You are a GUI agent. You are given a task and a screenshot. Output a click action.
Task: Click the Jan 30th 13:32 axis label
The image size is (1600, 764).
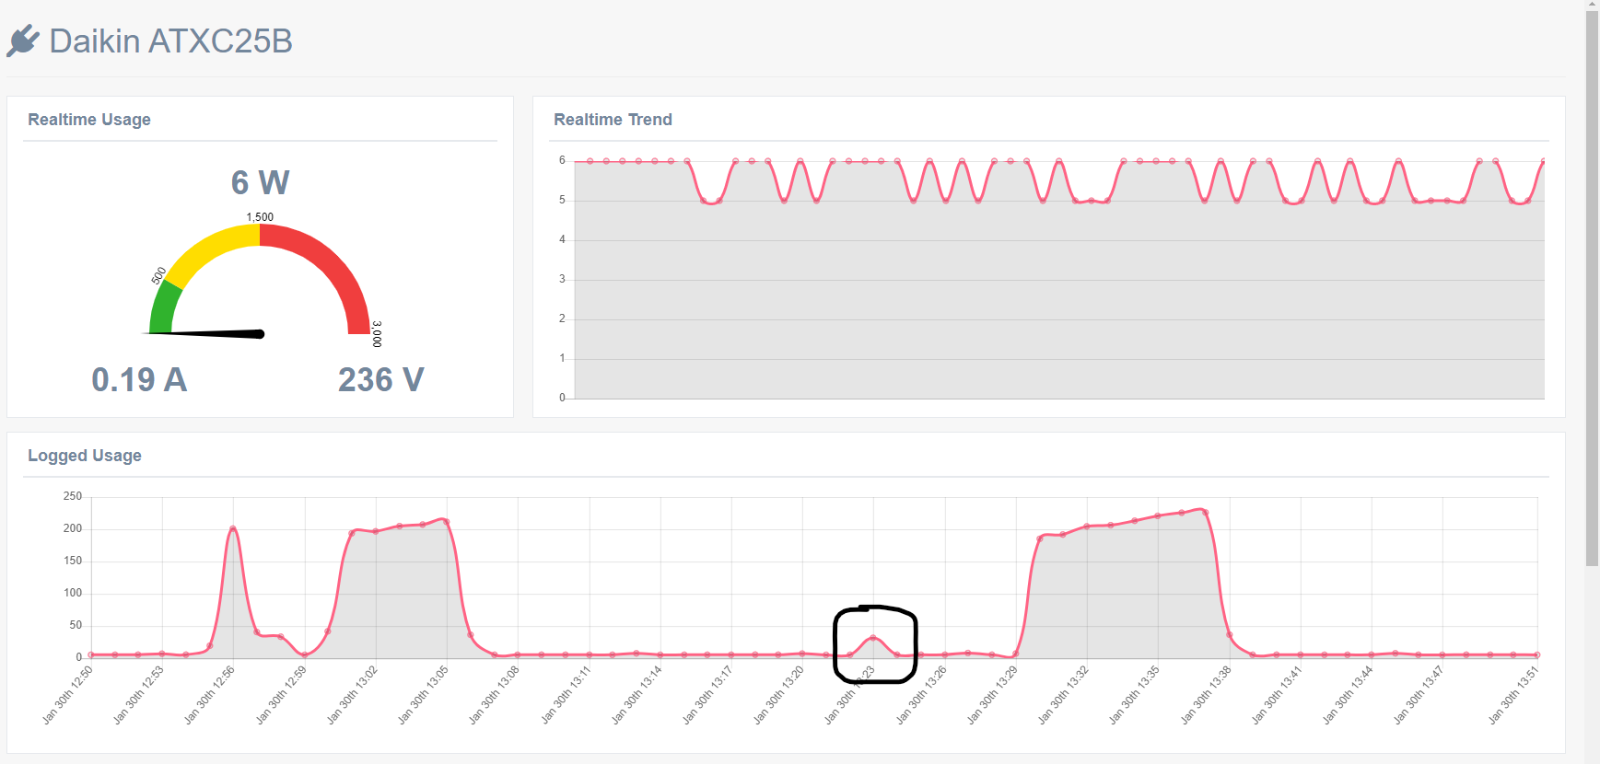pos(1063,695)
